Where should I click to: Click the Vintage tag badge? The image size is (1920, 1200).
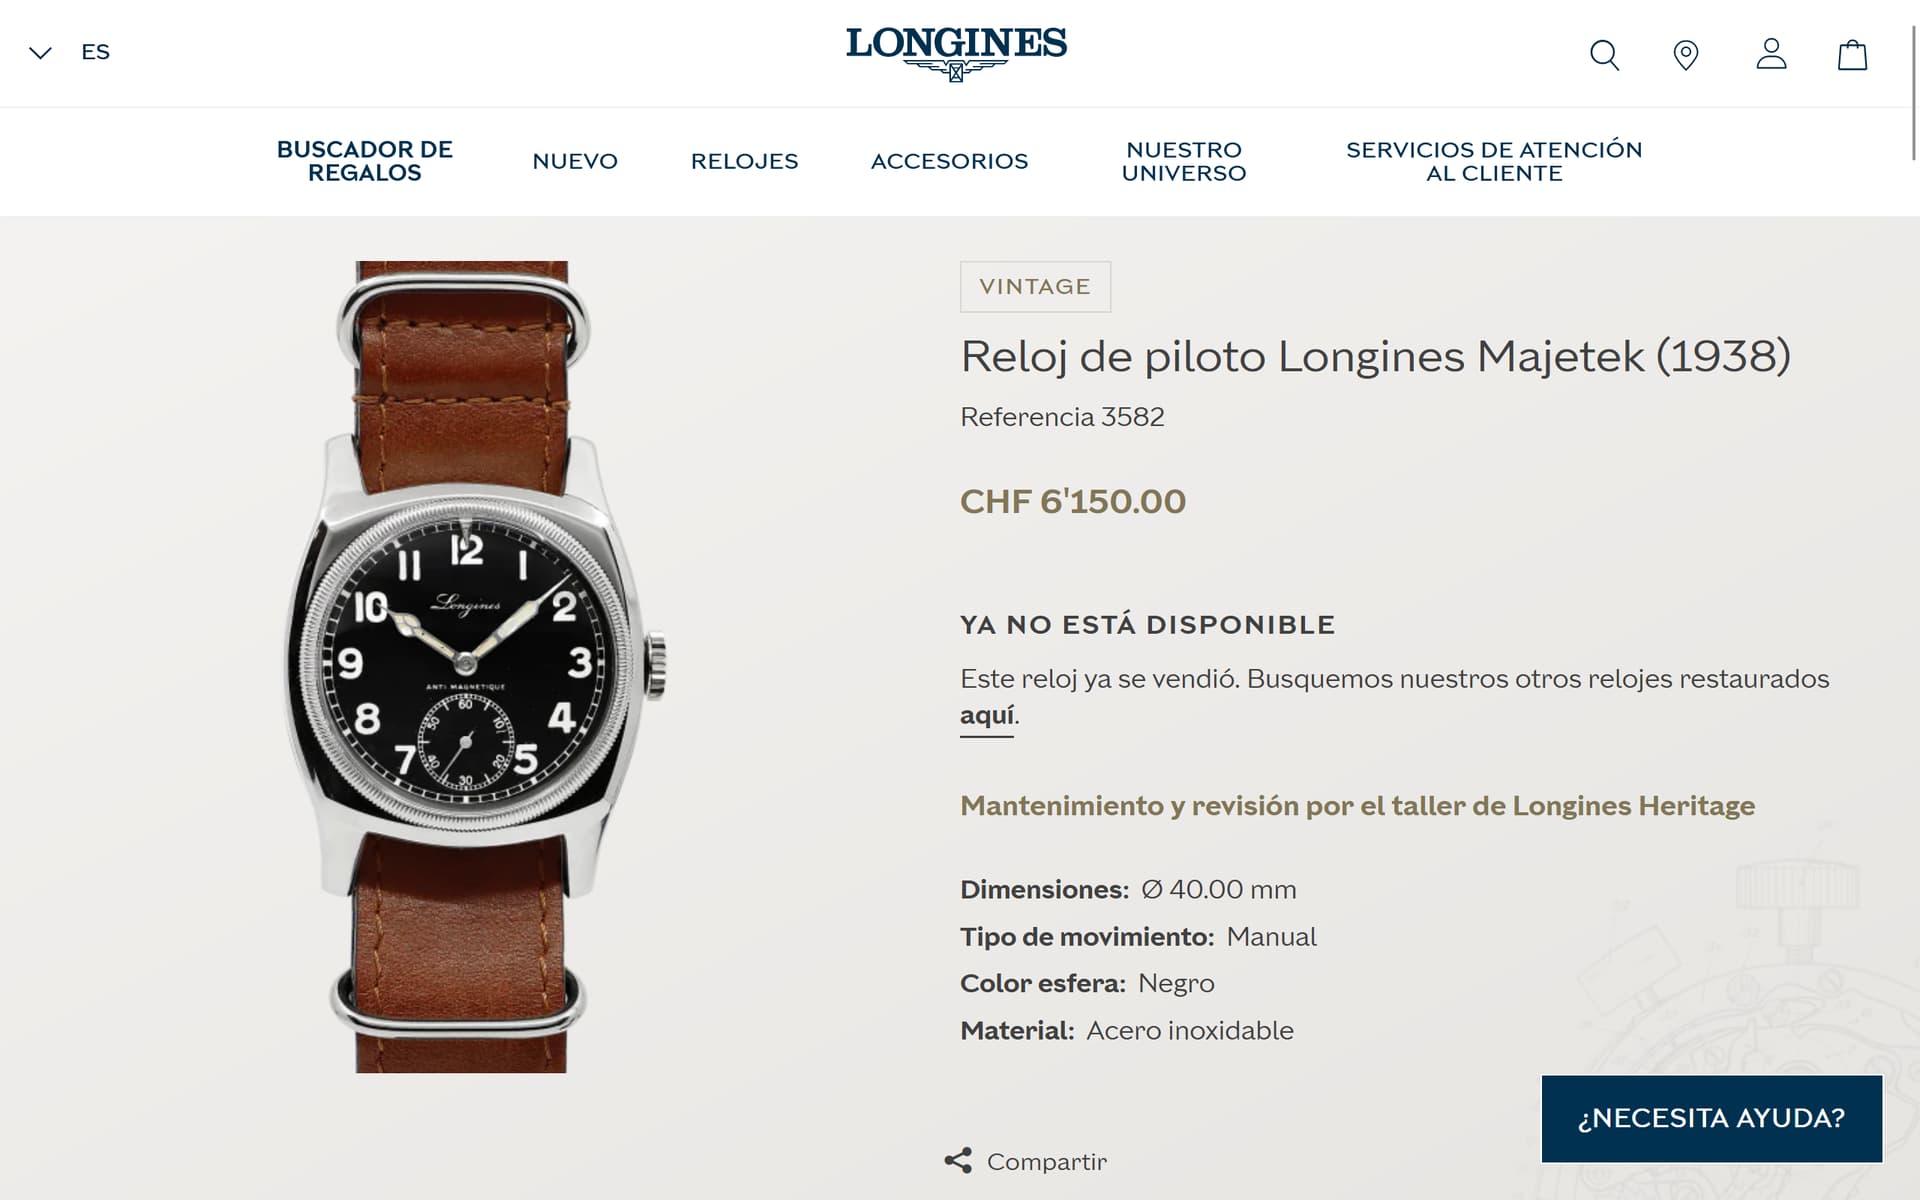(1035, 287)
